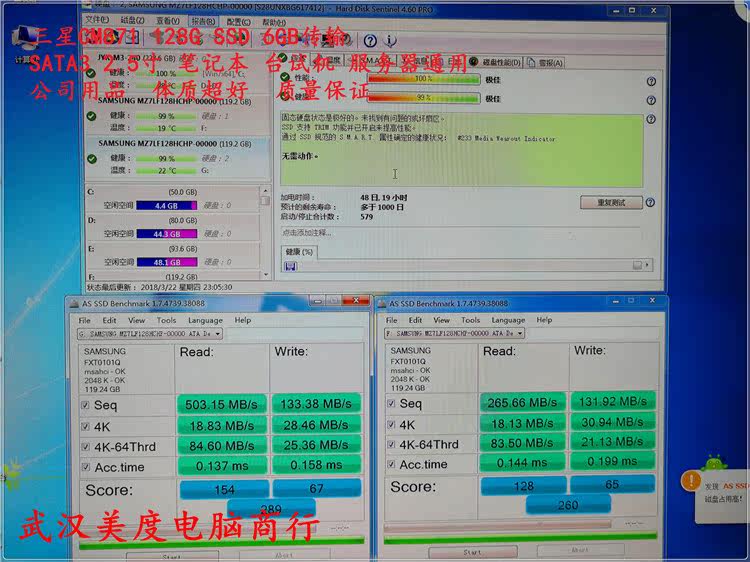
Task: Click the info toolbar icon beside help
Action: [x=390, y=41]
